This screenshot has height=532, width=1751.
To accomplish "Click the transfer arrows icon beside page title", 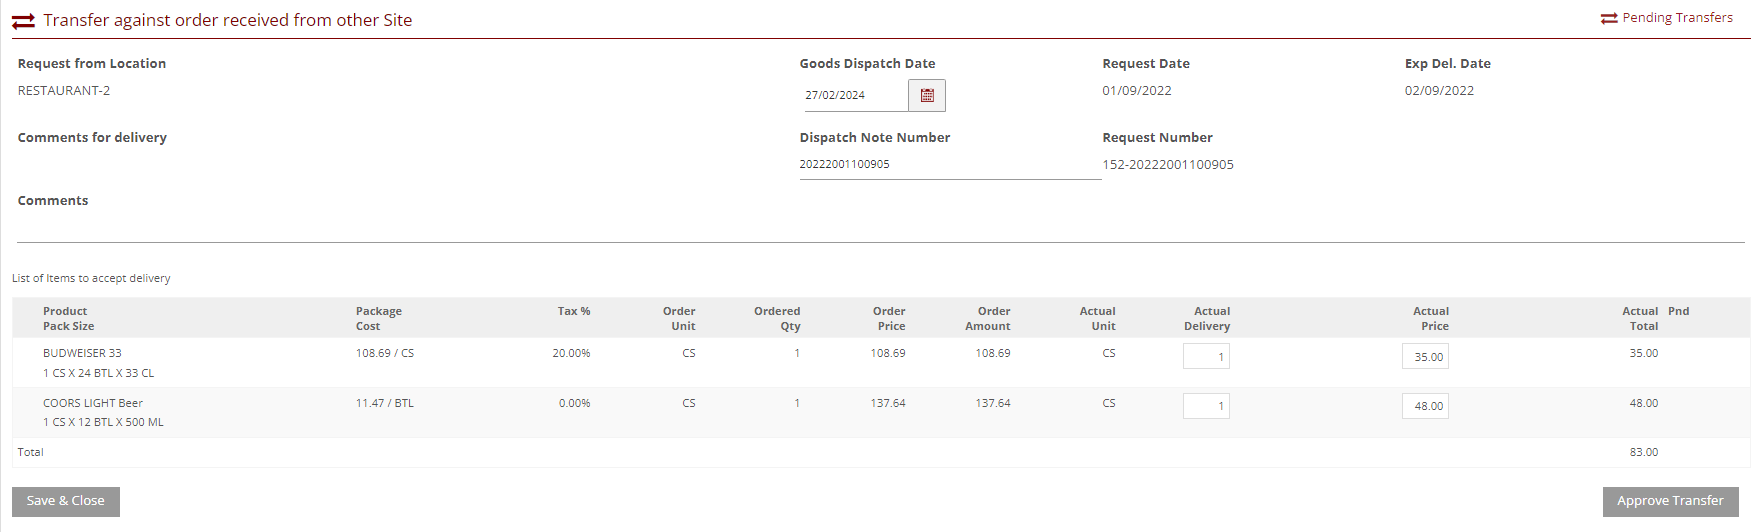I will point(23,21).
